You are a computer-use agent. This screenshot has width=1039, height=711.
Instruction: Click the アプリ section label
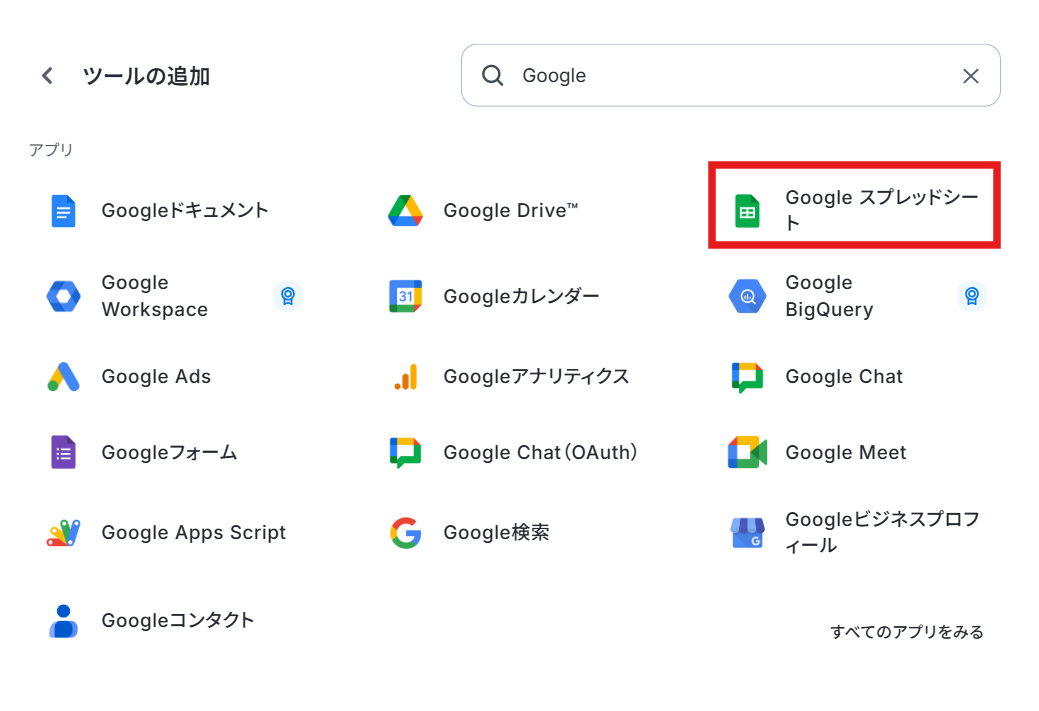(51, 150)
